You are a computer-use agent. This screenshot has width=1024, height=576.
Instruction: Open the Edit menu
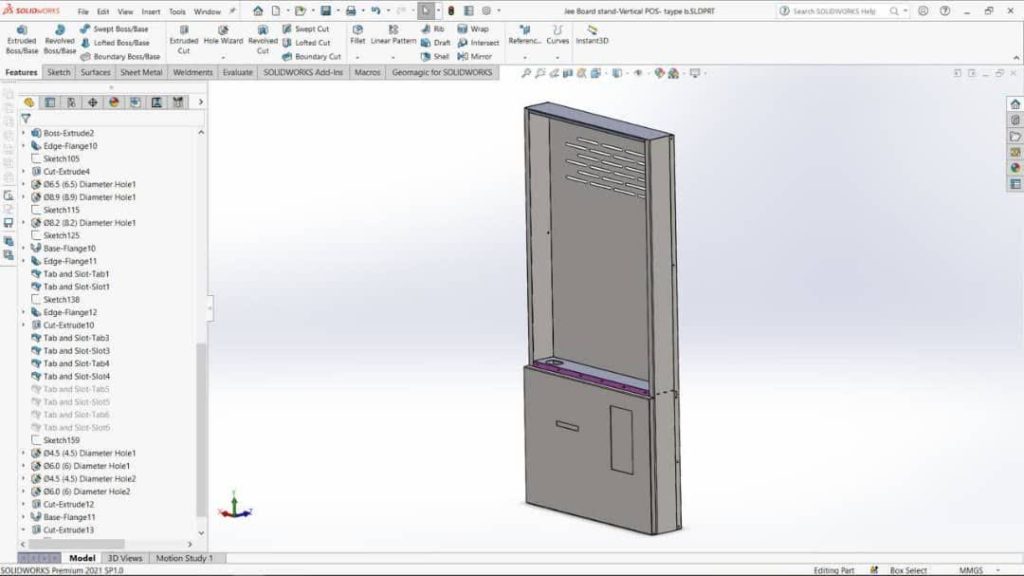(103, 12)
